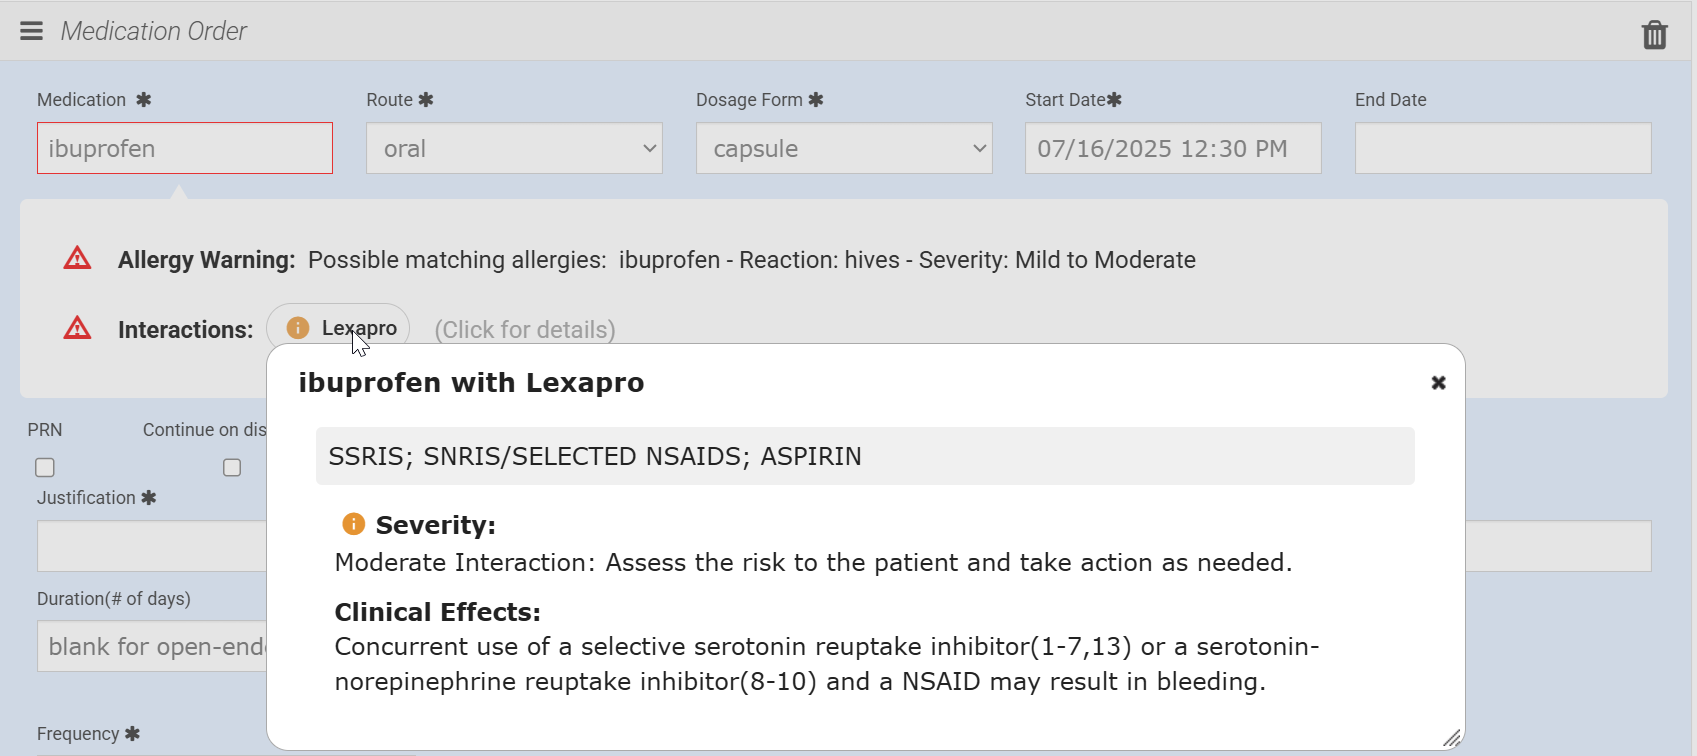Click the empty End Date field

coord(1503,149)
